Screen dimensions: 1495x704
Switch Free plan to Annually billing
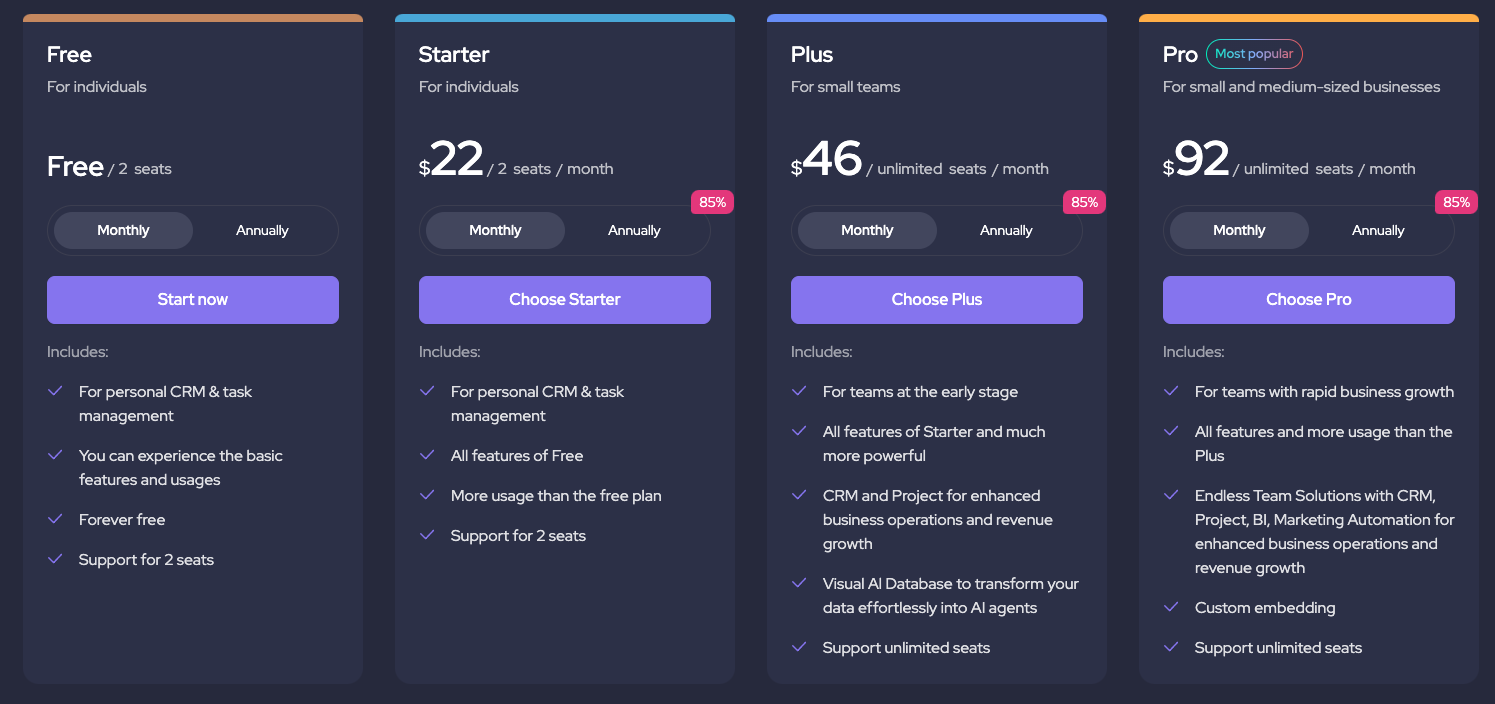point(262,231)
